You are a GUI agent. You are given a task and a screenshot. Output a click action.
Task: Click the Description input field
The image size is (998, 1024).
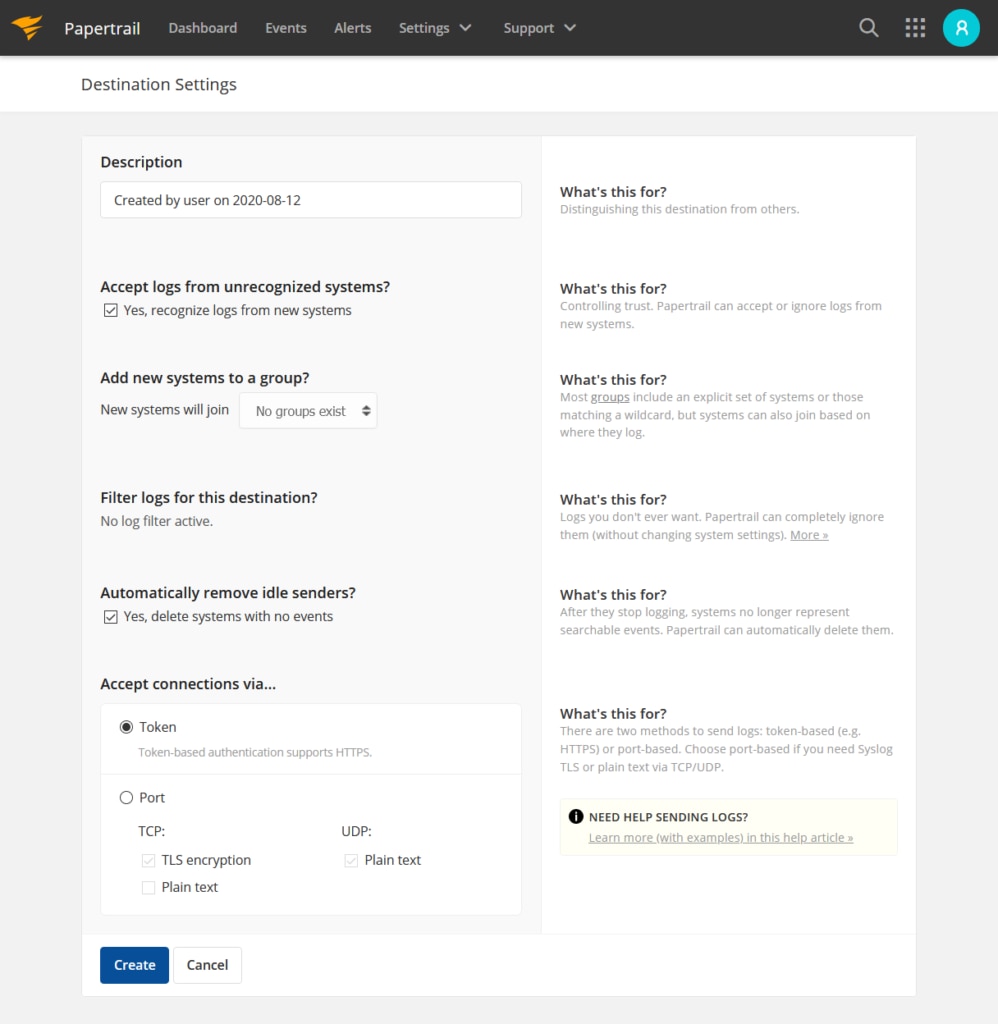(311, 200)
